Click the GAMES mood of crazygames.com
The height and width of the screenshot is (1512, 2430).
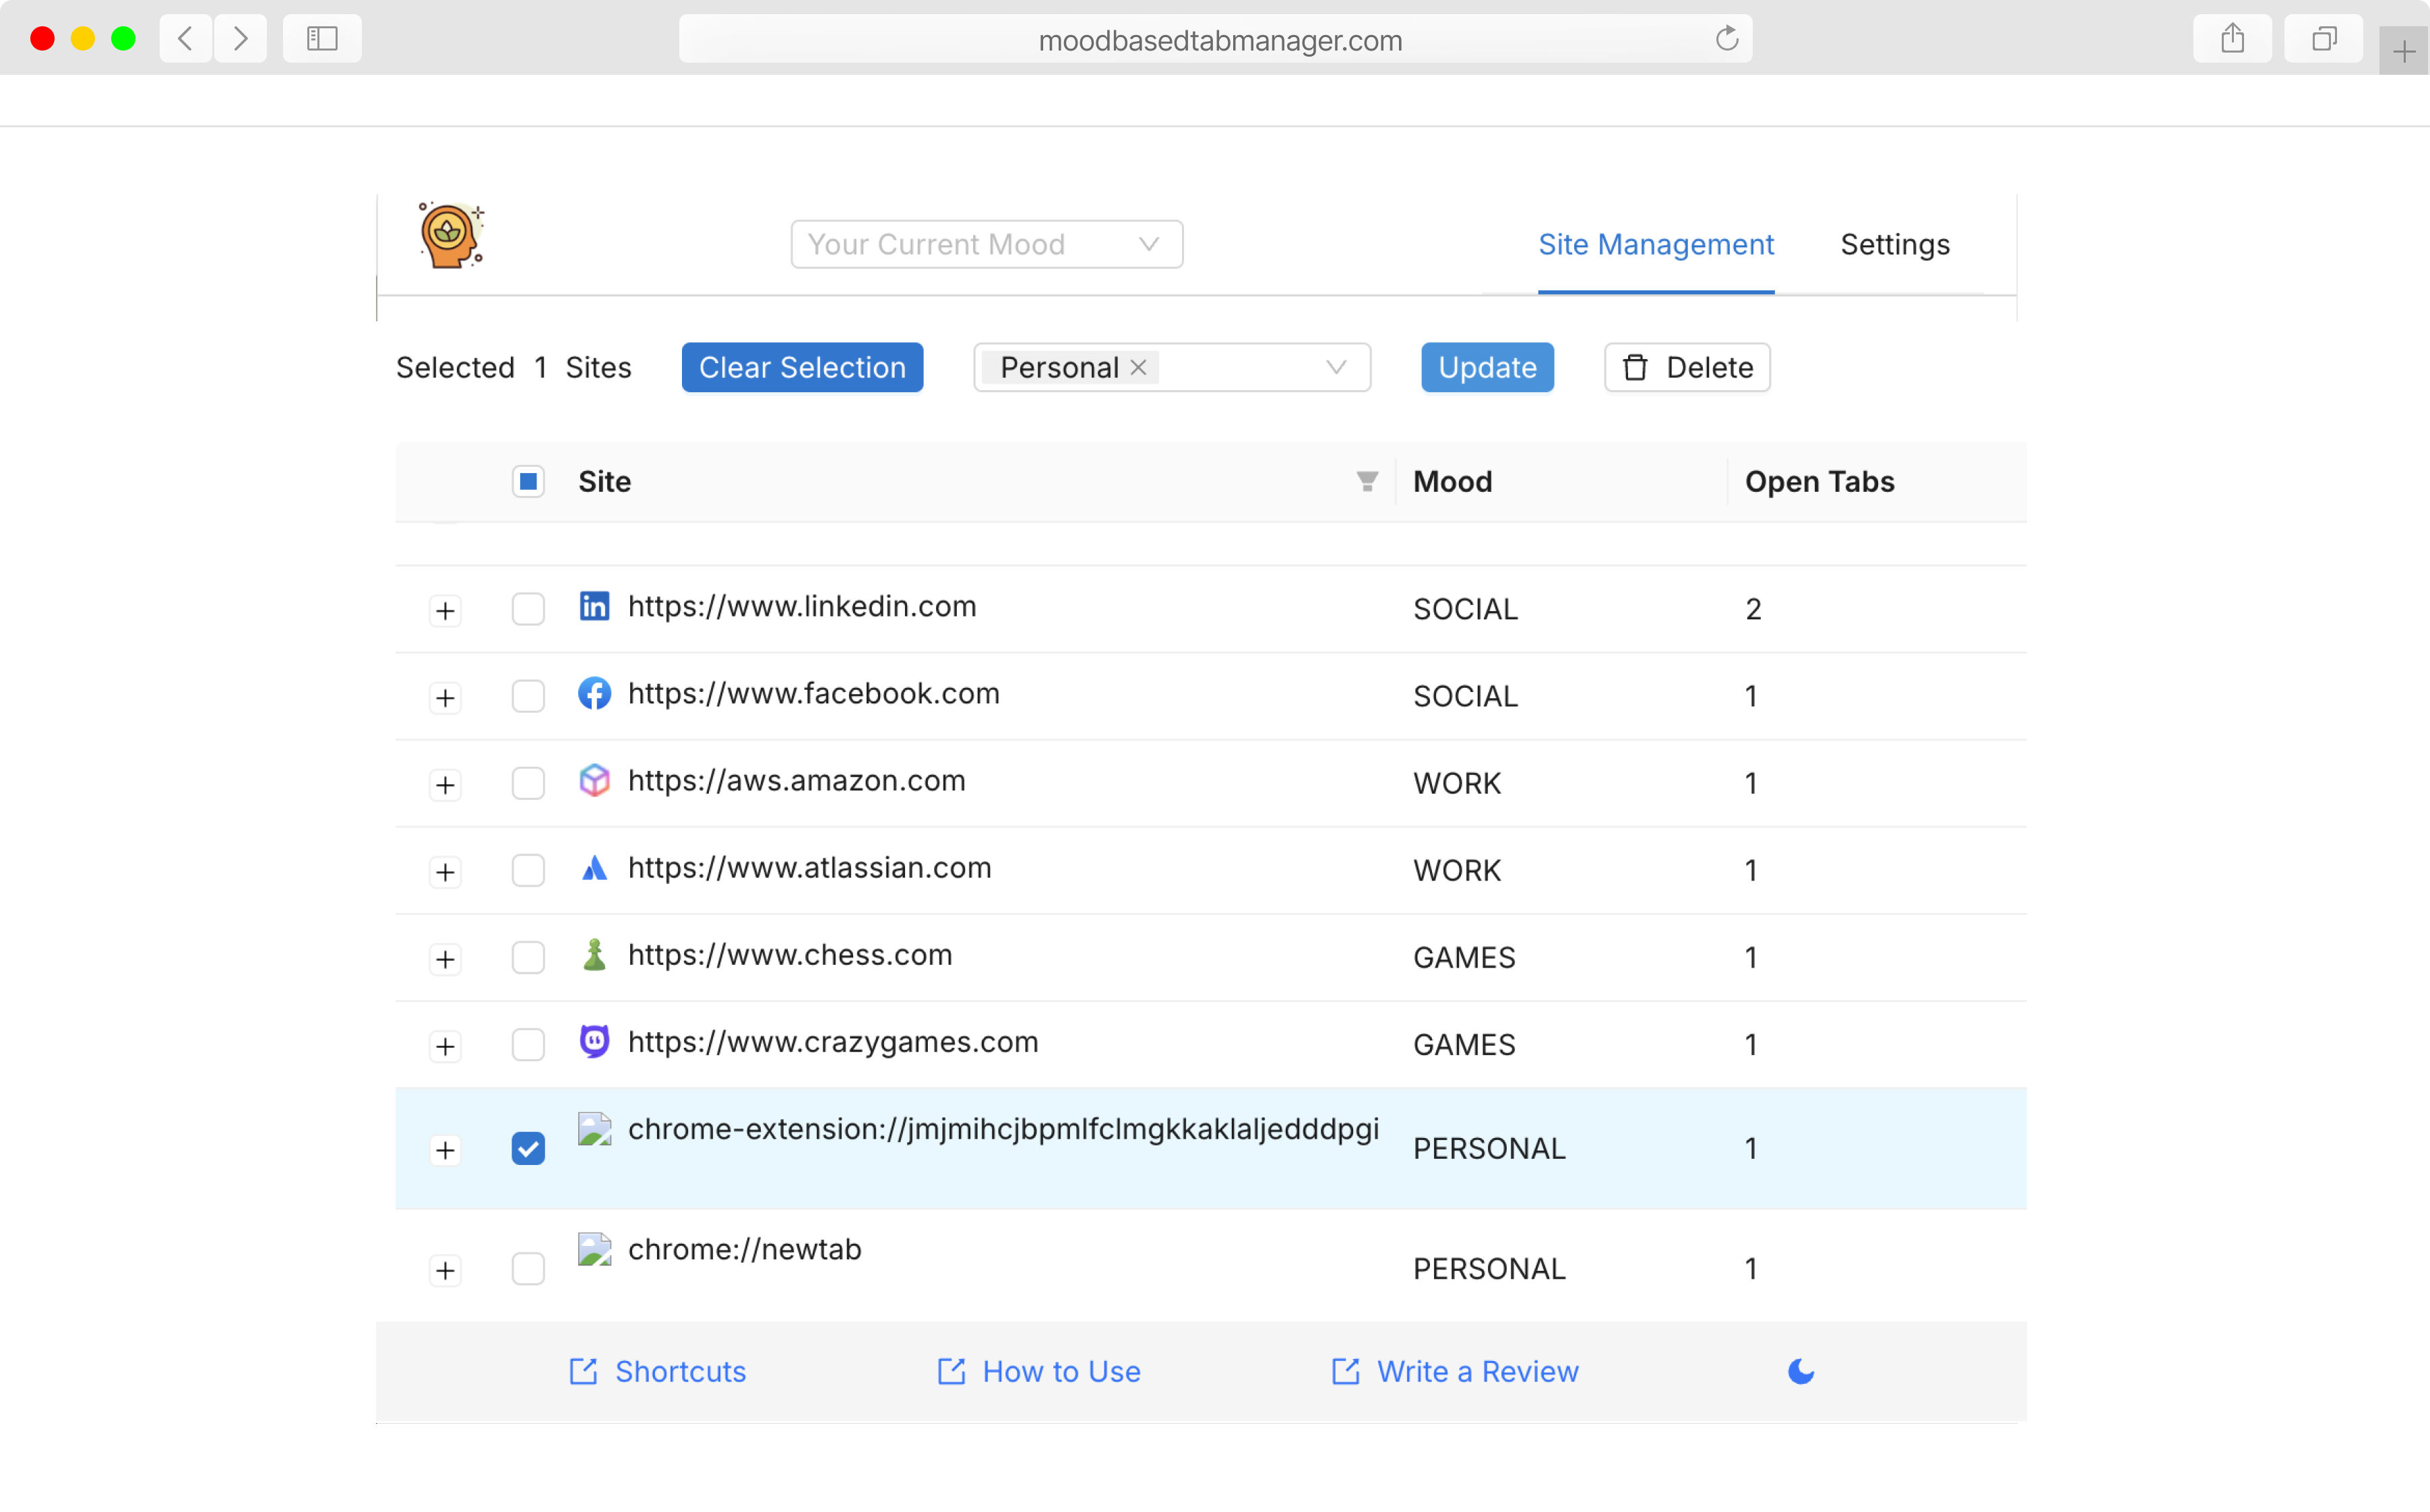click(x=1464, y=1044)
